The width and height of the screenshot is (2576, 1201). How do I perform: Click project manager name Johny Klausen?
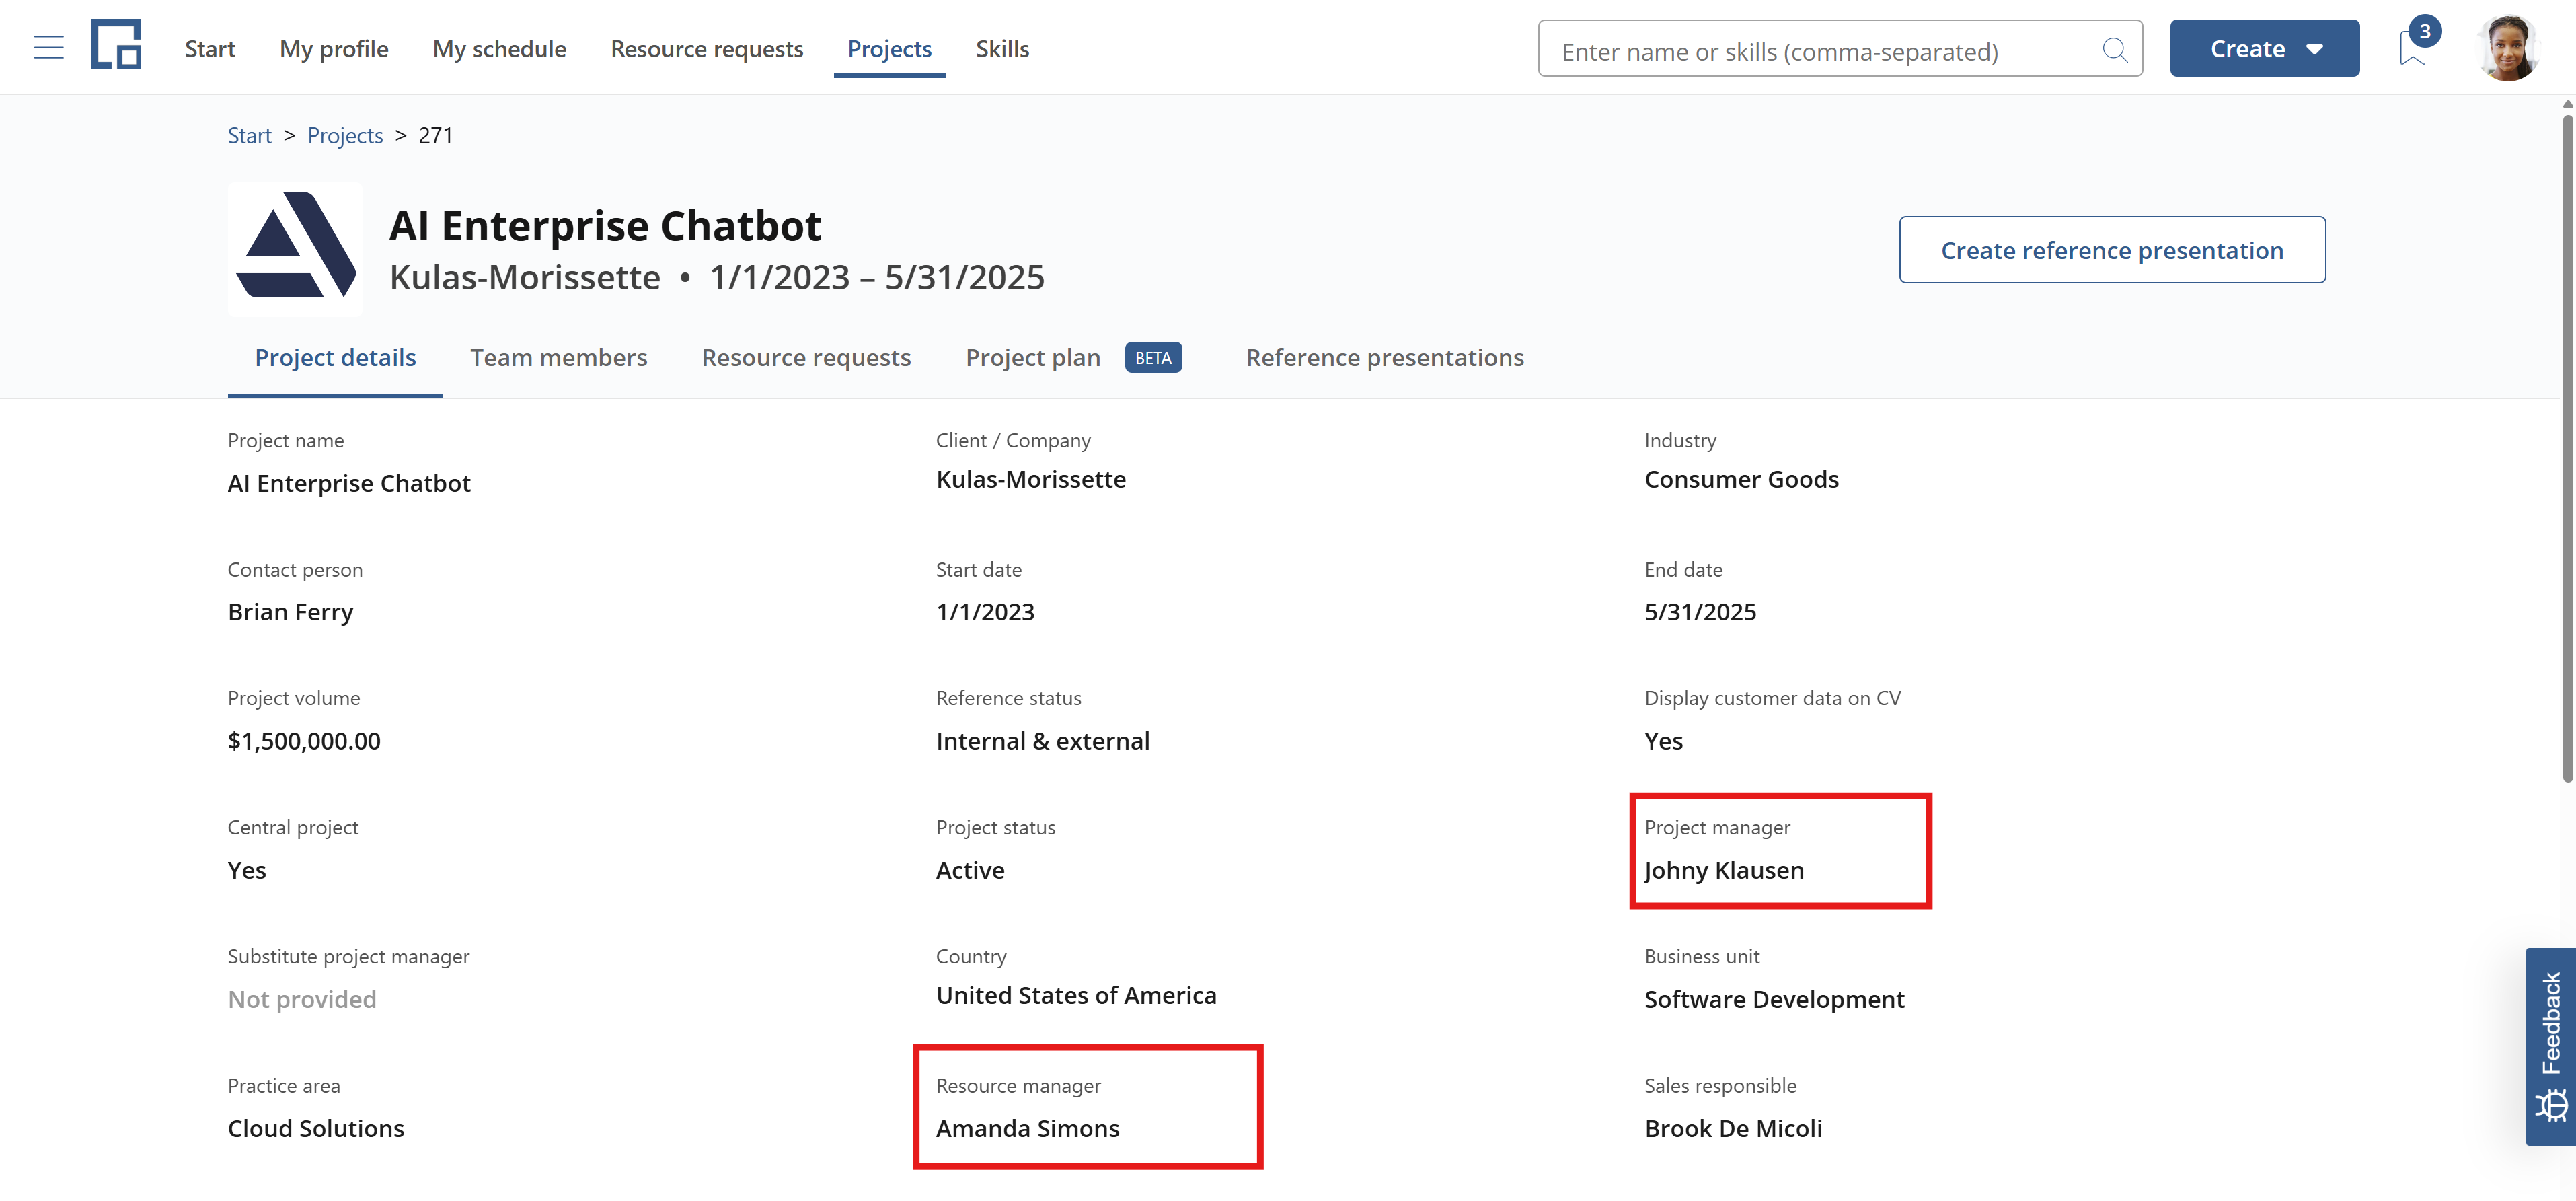[x=1724, y=870]
